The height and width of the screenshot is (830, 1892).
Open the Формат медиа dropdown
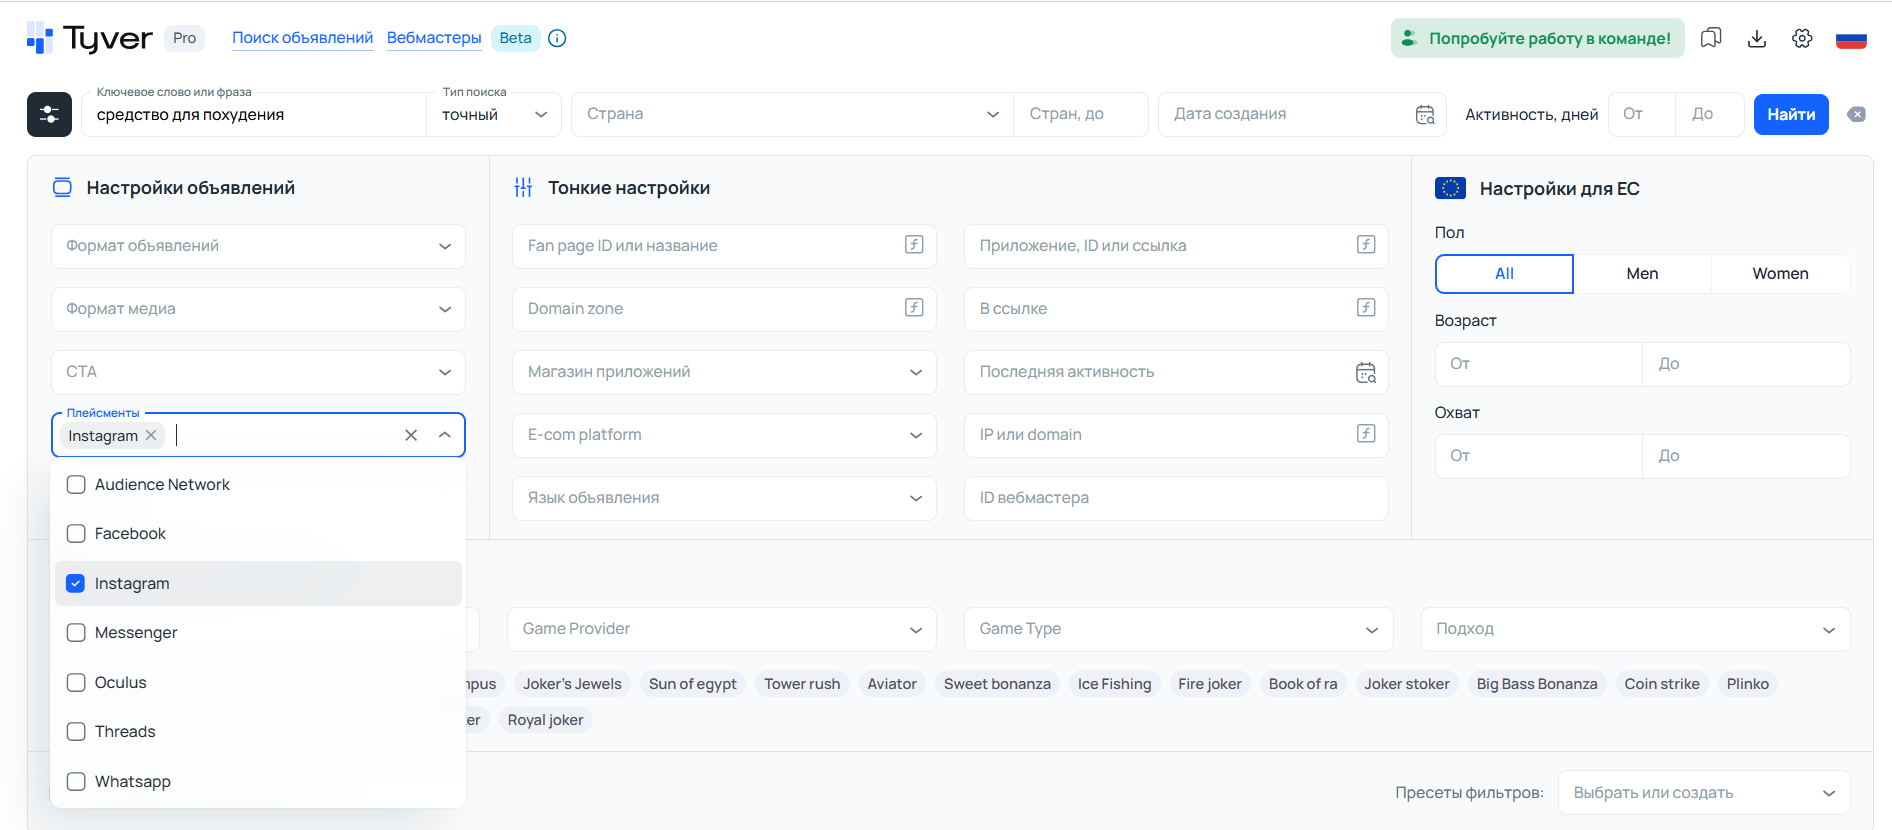(x=258, y=309)
